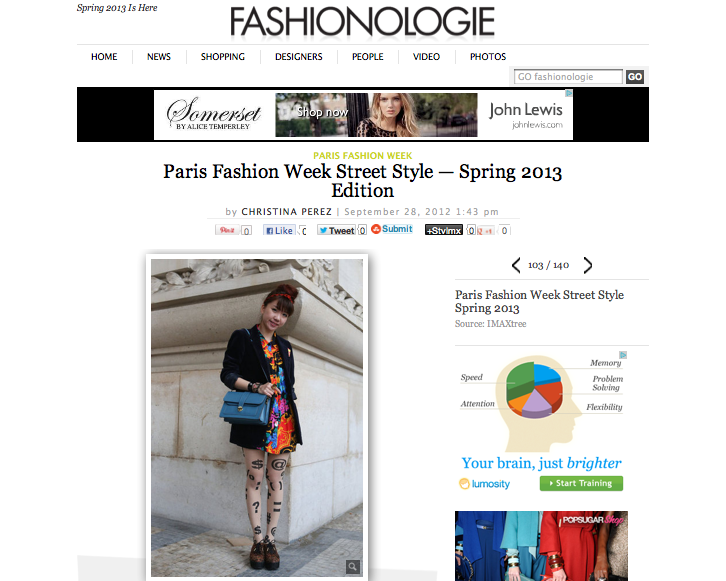Open the AdChoices icon on John Lewis banner
Screen dimensions: 726x581
click(569, 94)
